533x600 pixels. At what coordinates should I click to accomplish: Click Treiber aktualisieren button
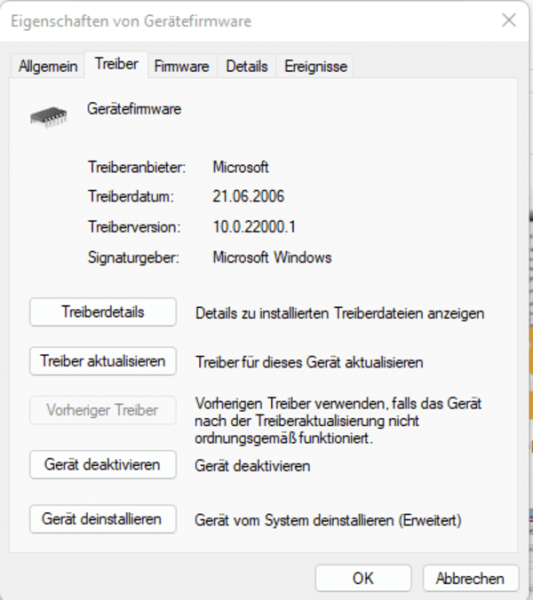pyautogui.click(x=103, y=361)
